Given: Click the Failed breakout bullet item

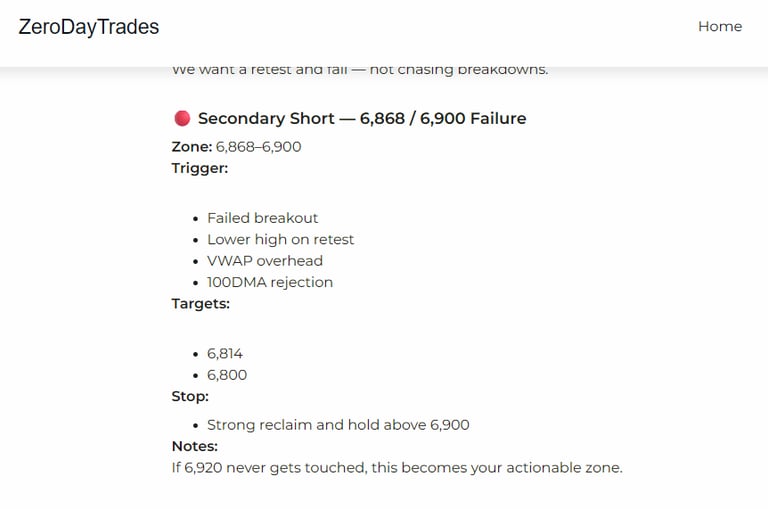Looking at the screenshot, I should (262, 218).
